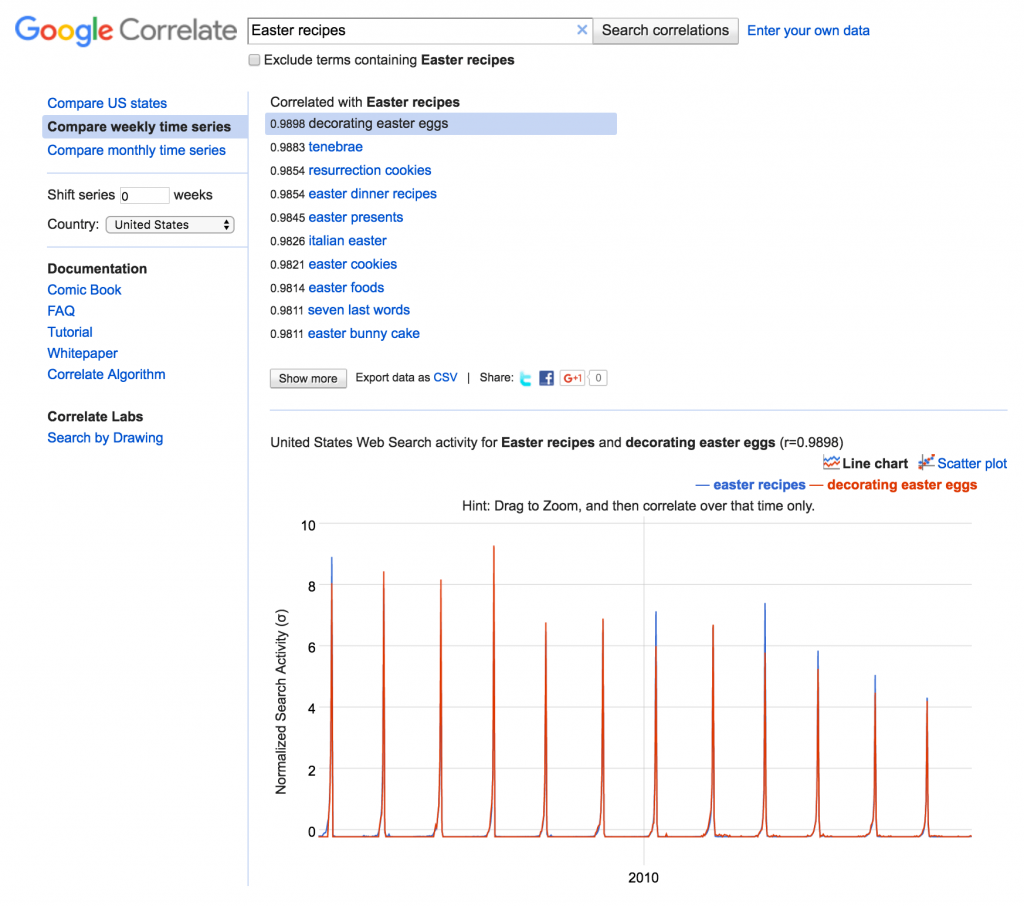View the Correlate Algorithm documentation
The height and width of the screenshot is (906, 1024).
coord(106,374)
